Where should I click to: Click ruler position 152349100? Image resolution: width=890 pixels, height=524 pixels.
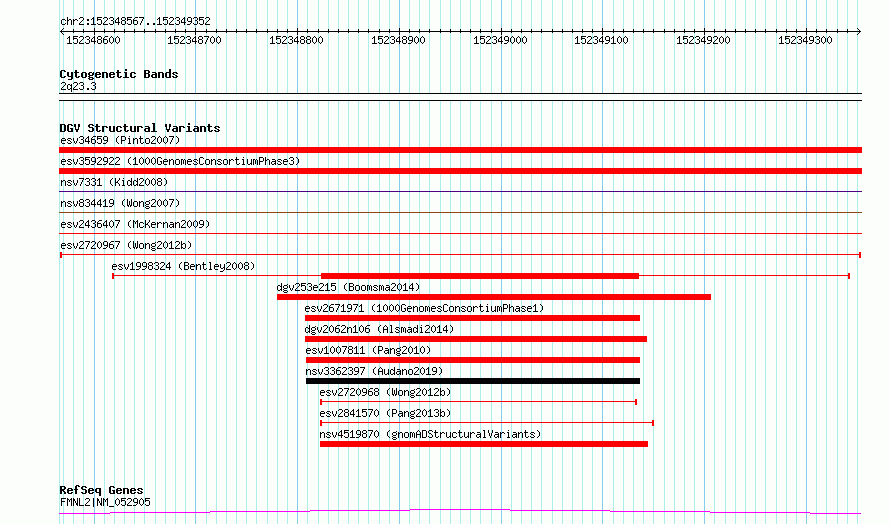pyautogui.click(x=601, y=40)
